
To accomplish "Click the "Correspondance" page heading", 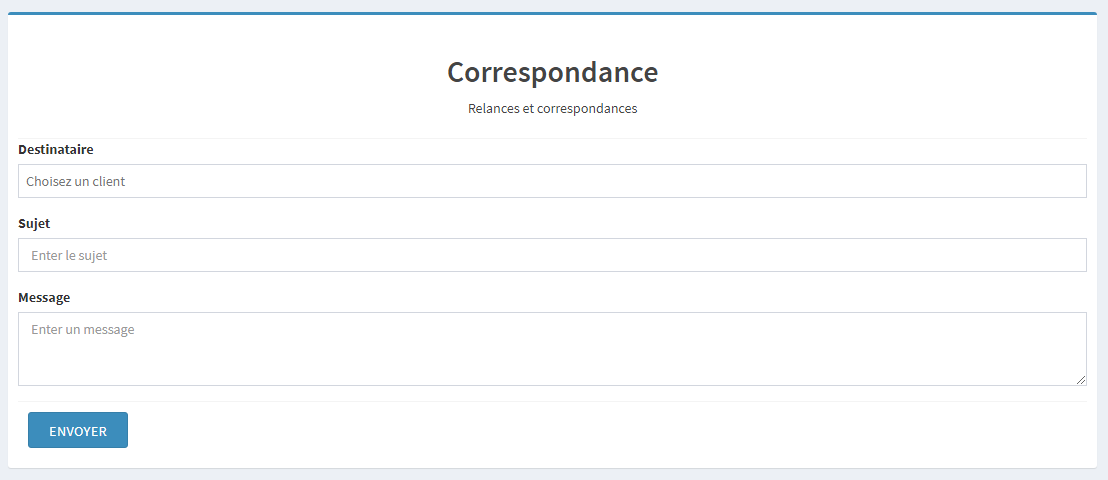I will click(552, 72).
